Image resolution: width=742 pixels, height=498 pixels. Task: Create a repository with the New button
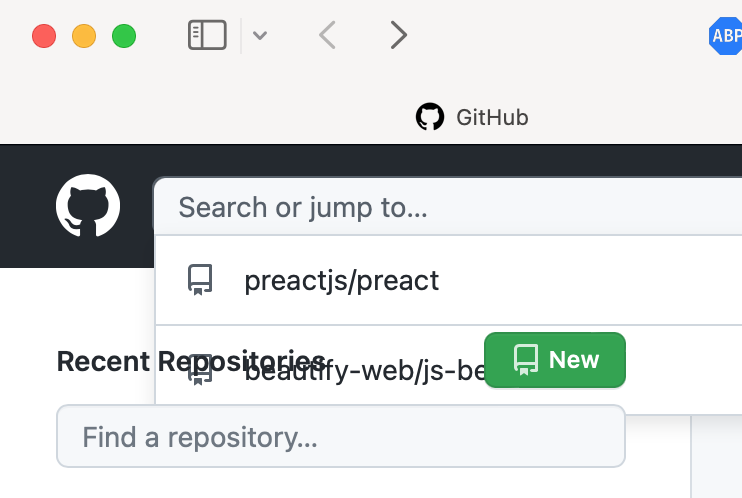point(555,360)
